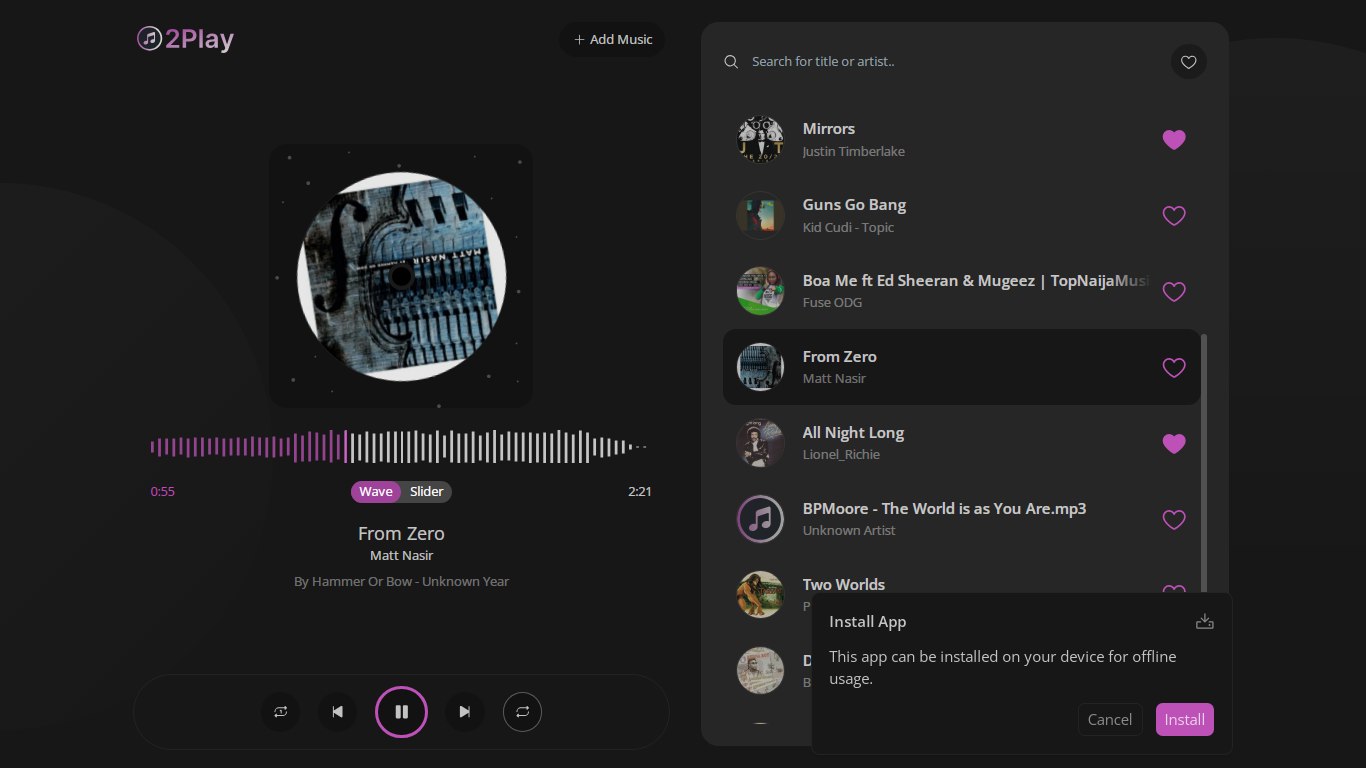Viewport: 1366px width, 768px height.
Task: Pause the current song
Action: (401, 712)
